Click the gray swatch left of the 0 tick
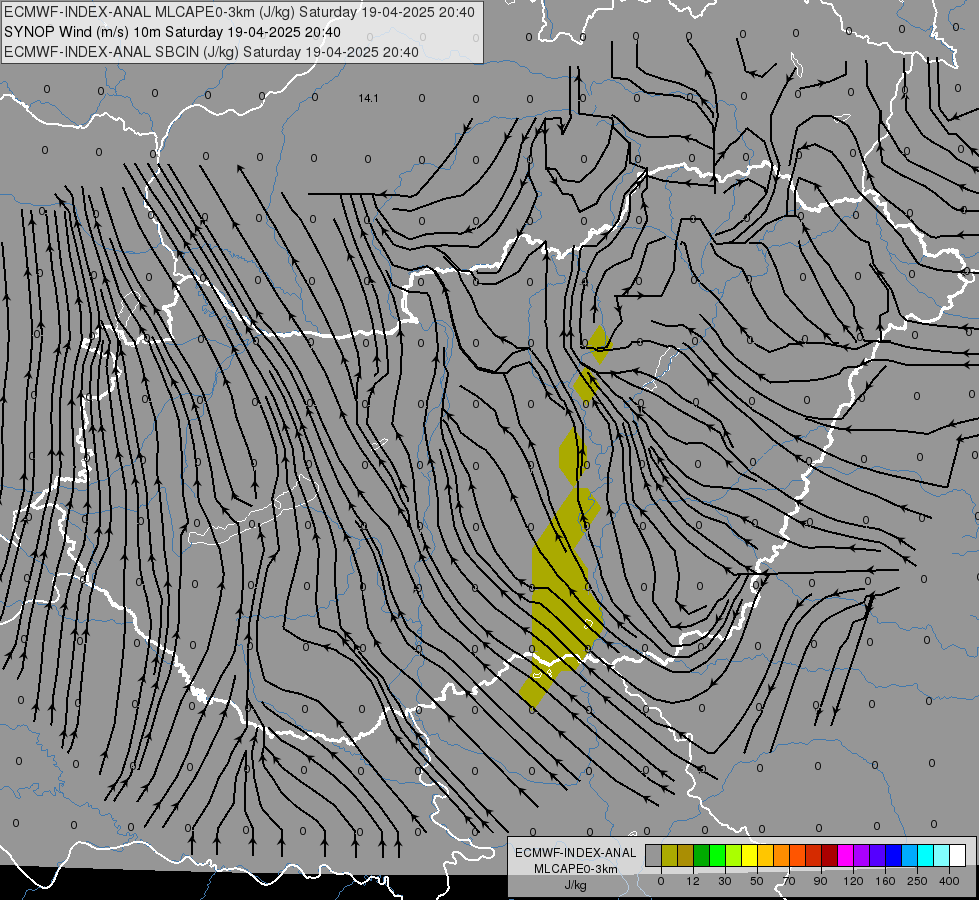 click(x=653, y=856)
